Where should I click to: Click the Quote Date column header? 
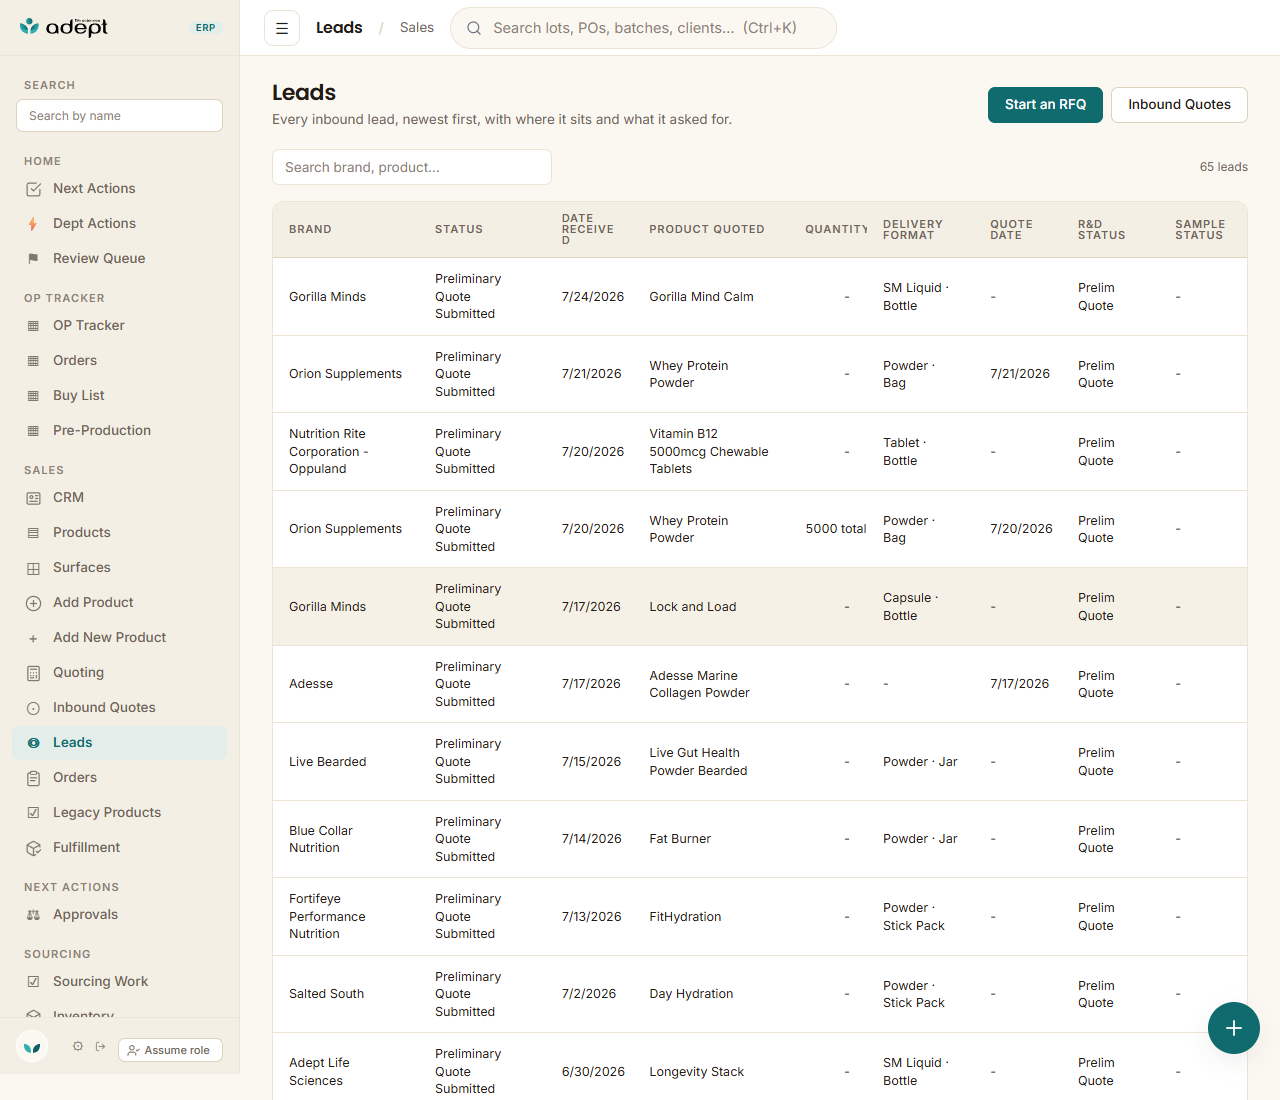tap(1011, 230)
